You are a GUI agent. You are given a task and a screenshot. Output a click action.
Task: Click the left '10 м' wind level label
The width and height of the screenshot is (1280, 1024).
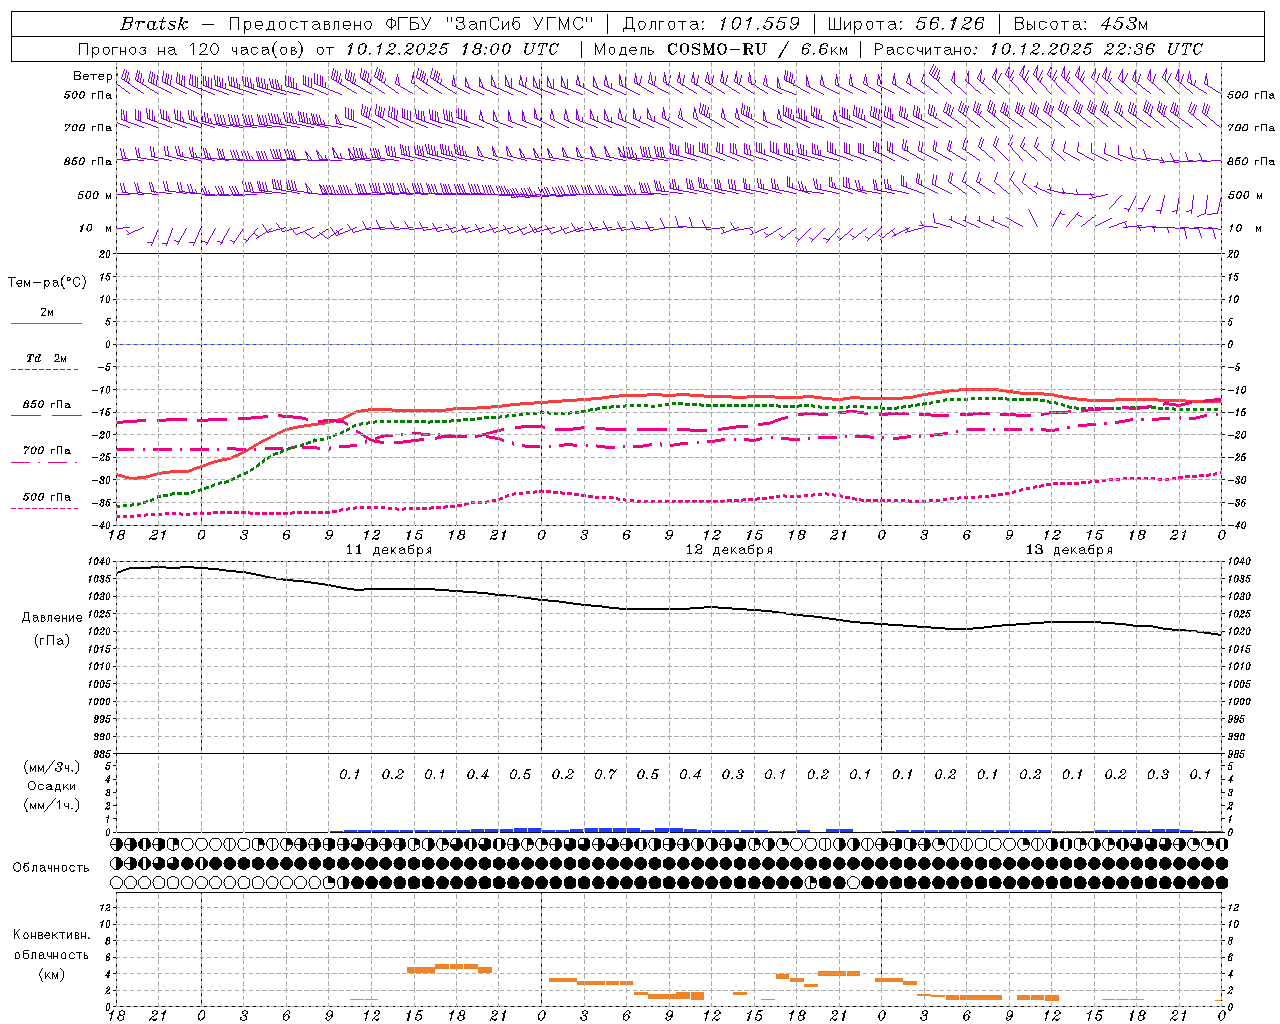96,228
